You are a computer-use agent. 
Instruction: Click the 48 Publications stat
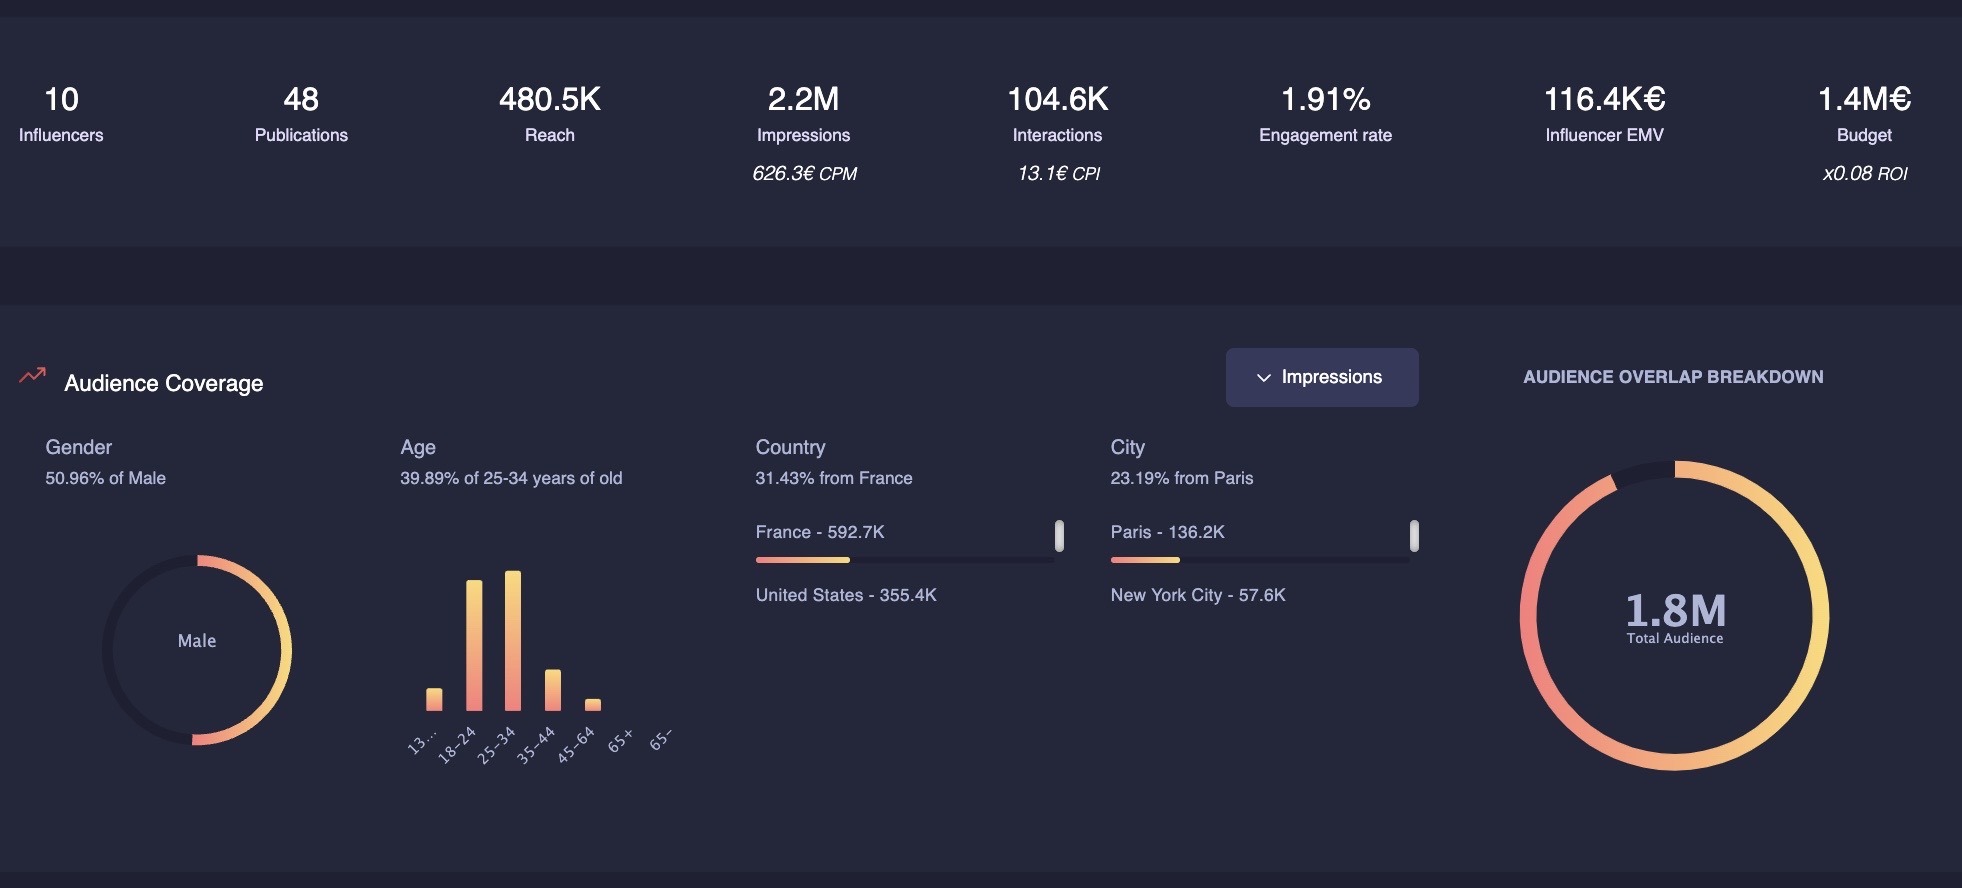point(301,114)
